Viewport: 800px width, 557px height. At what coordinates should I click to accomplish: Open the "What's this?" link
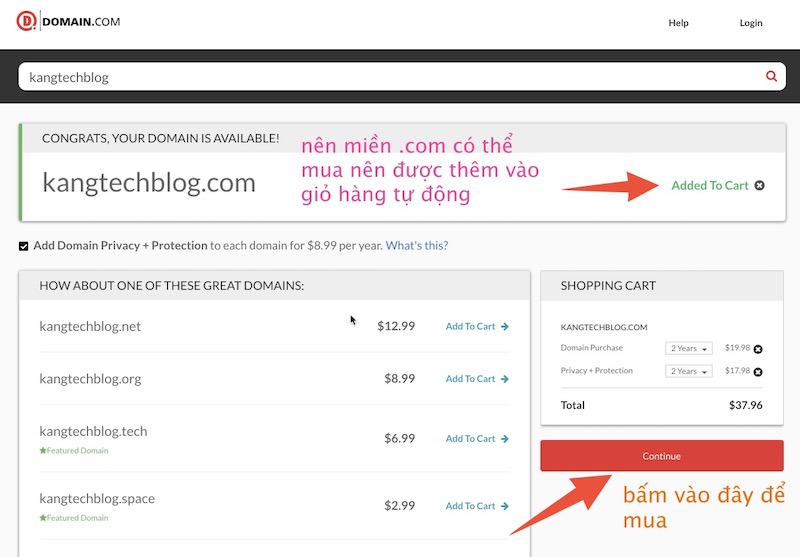point(416,246)
